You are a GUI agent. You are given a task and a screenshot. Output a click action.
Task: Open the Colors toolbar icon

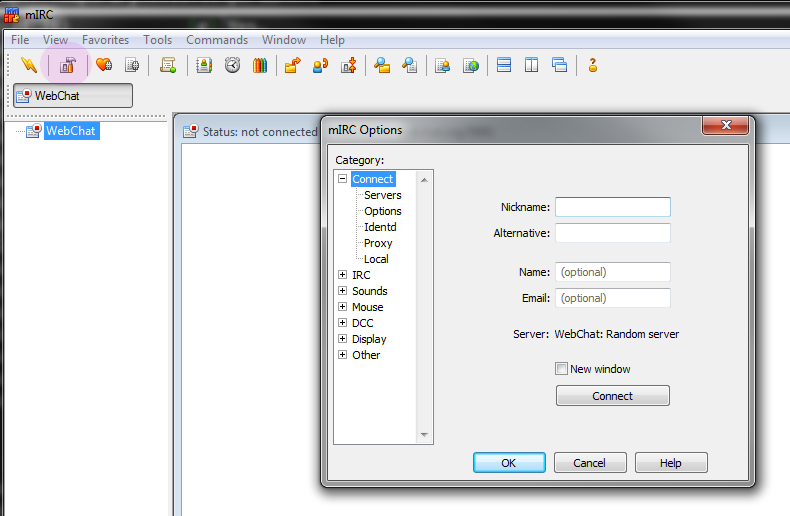click(x=260, y=65)
